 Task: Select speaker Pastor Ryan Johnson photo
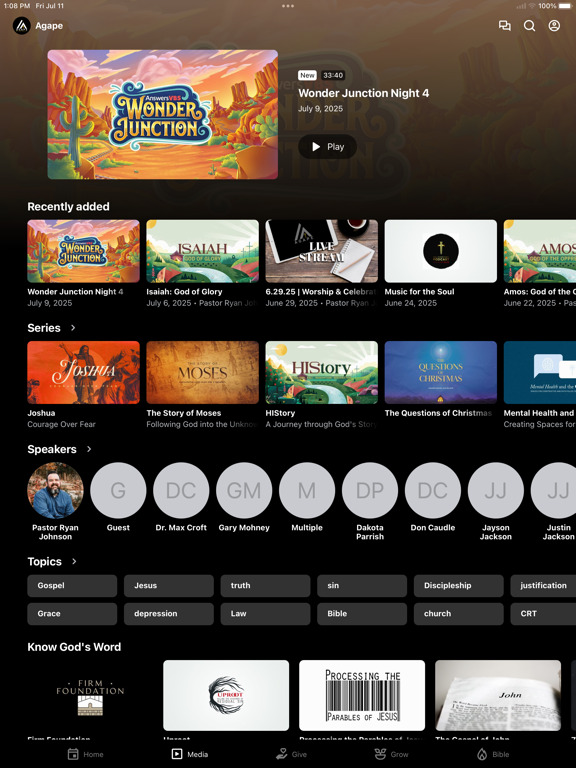pos(55,490)
